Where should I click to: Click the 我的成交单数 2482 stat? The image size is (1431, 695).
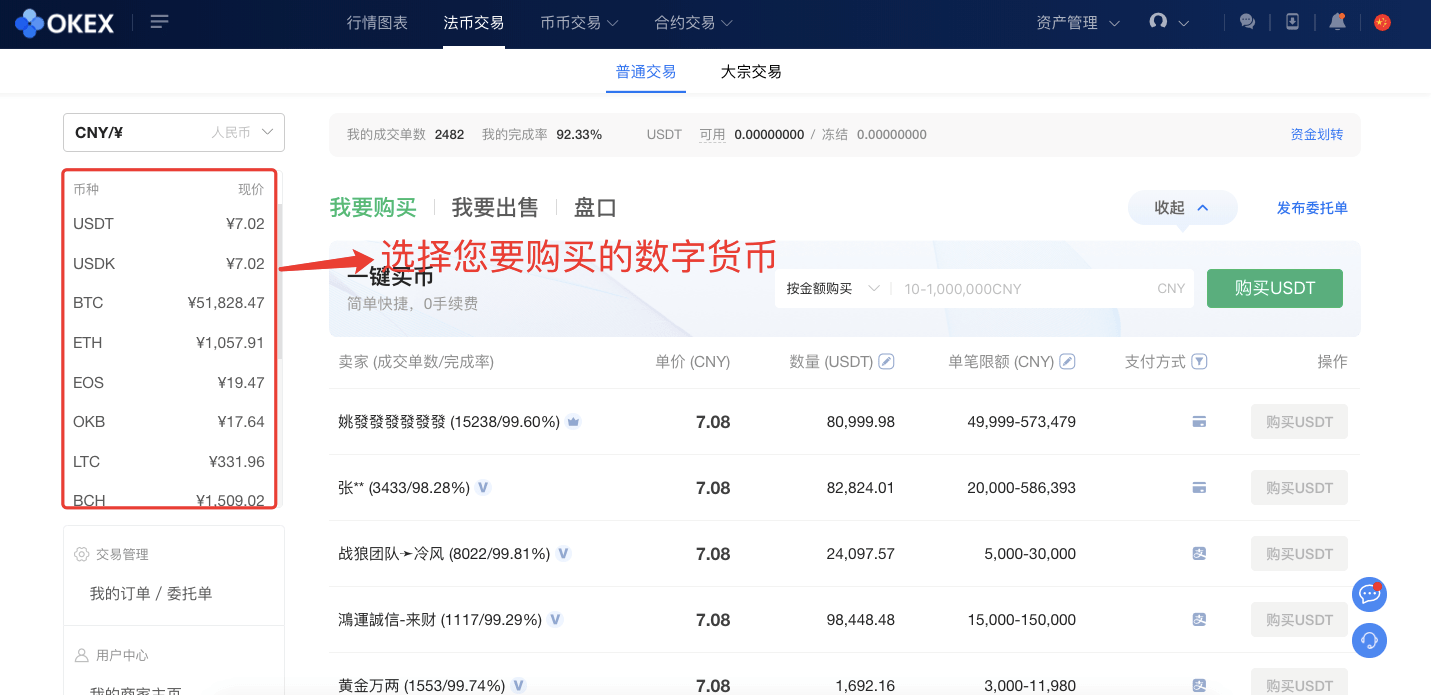(x=405, y=134)
